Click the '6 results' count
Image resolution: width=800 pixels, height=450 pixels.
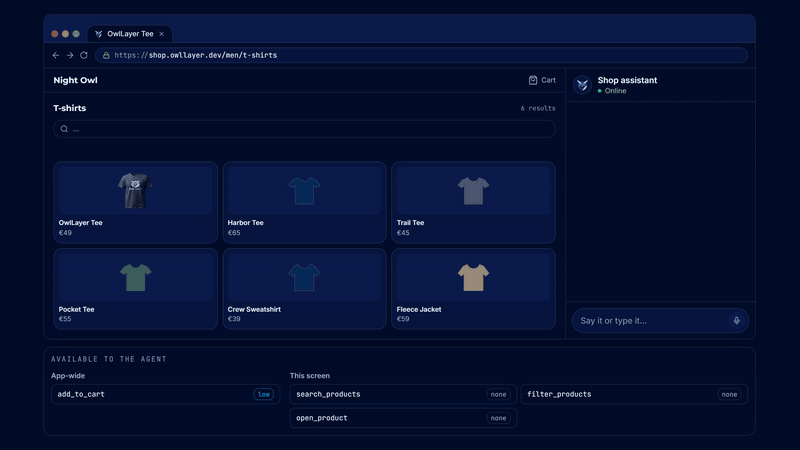[x=538, y=108]
